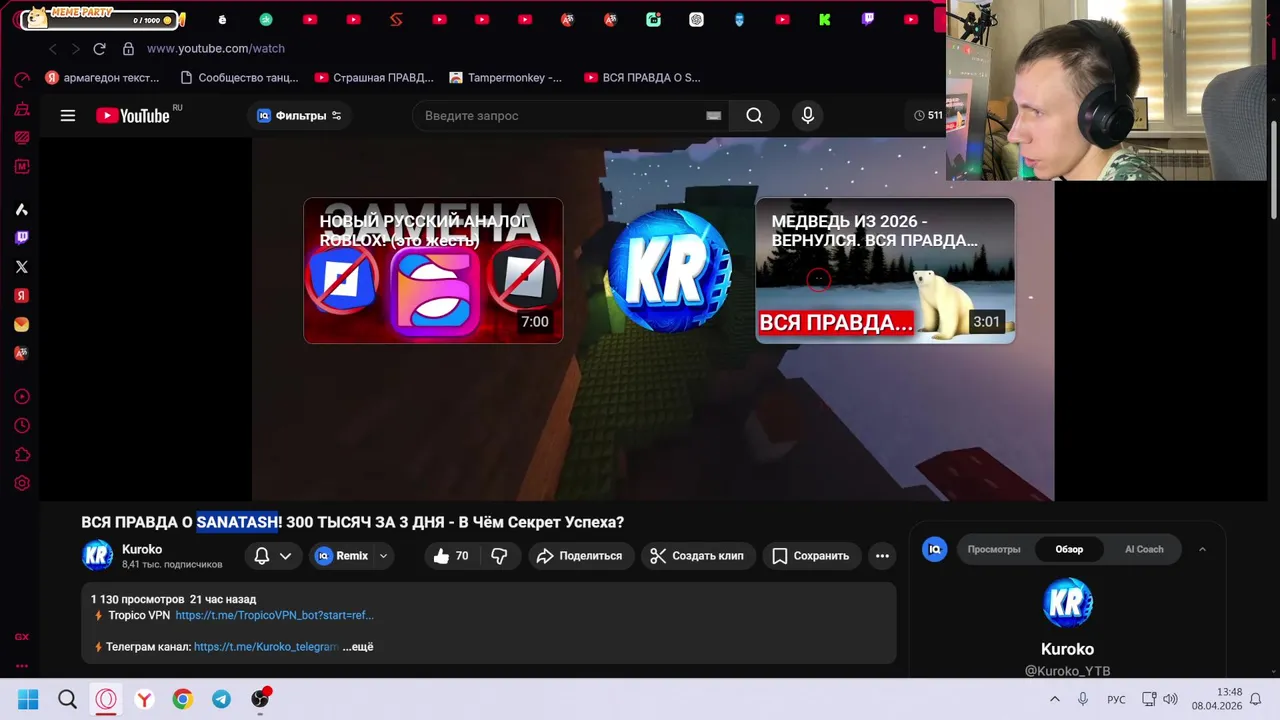1280x720 pixels.
Task: Open bookmark армагедон текст
Action: [x=102, y=77]
